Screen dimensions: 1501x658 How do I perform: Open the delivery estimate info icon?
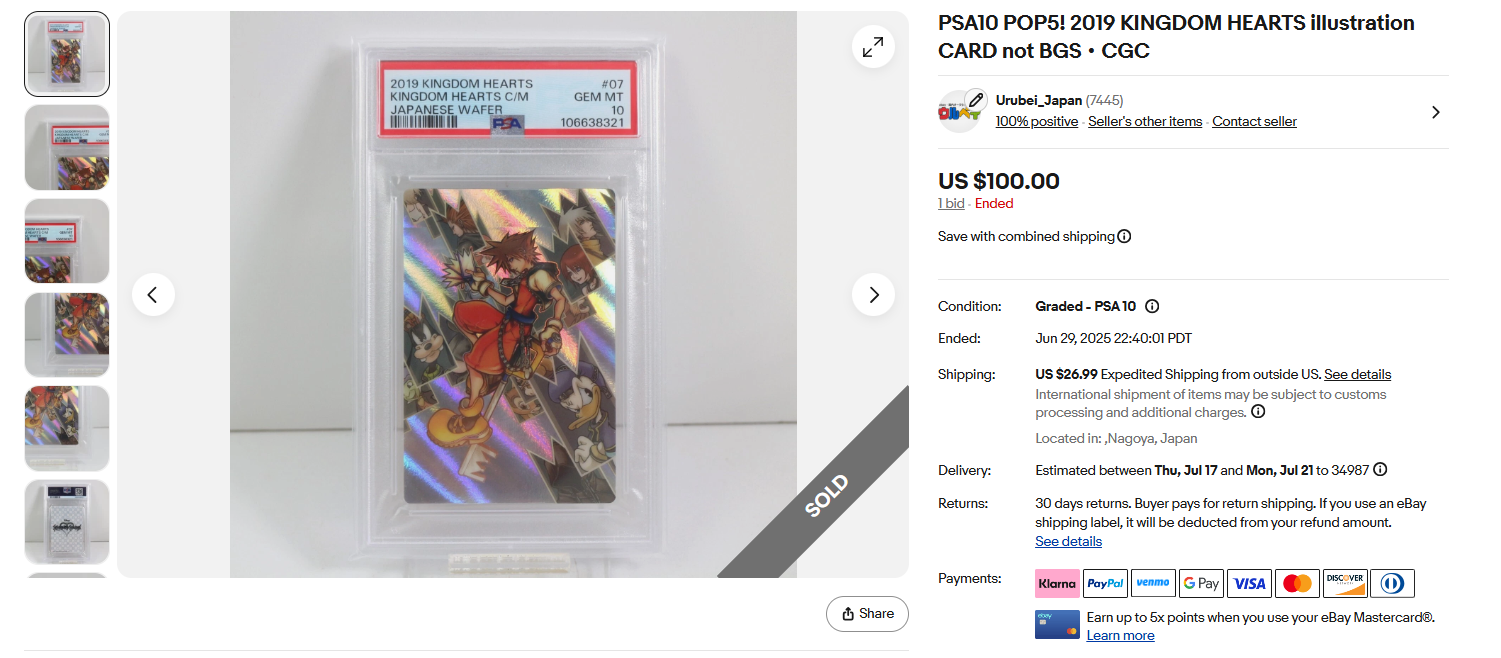(1380, 470)
